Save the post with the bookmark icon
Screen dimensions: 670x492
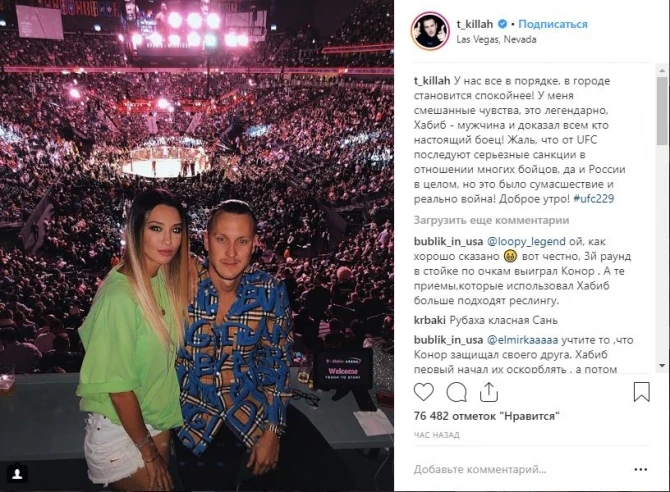(641, 392)
